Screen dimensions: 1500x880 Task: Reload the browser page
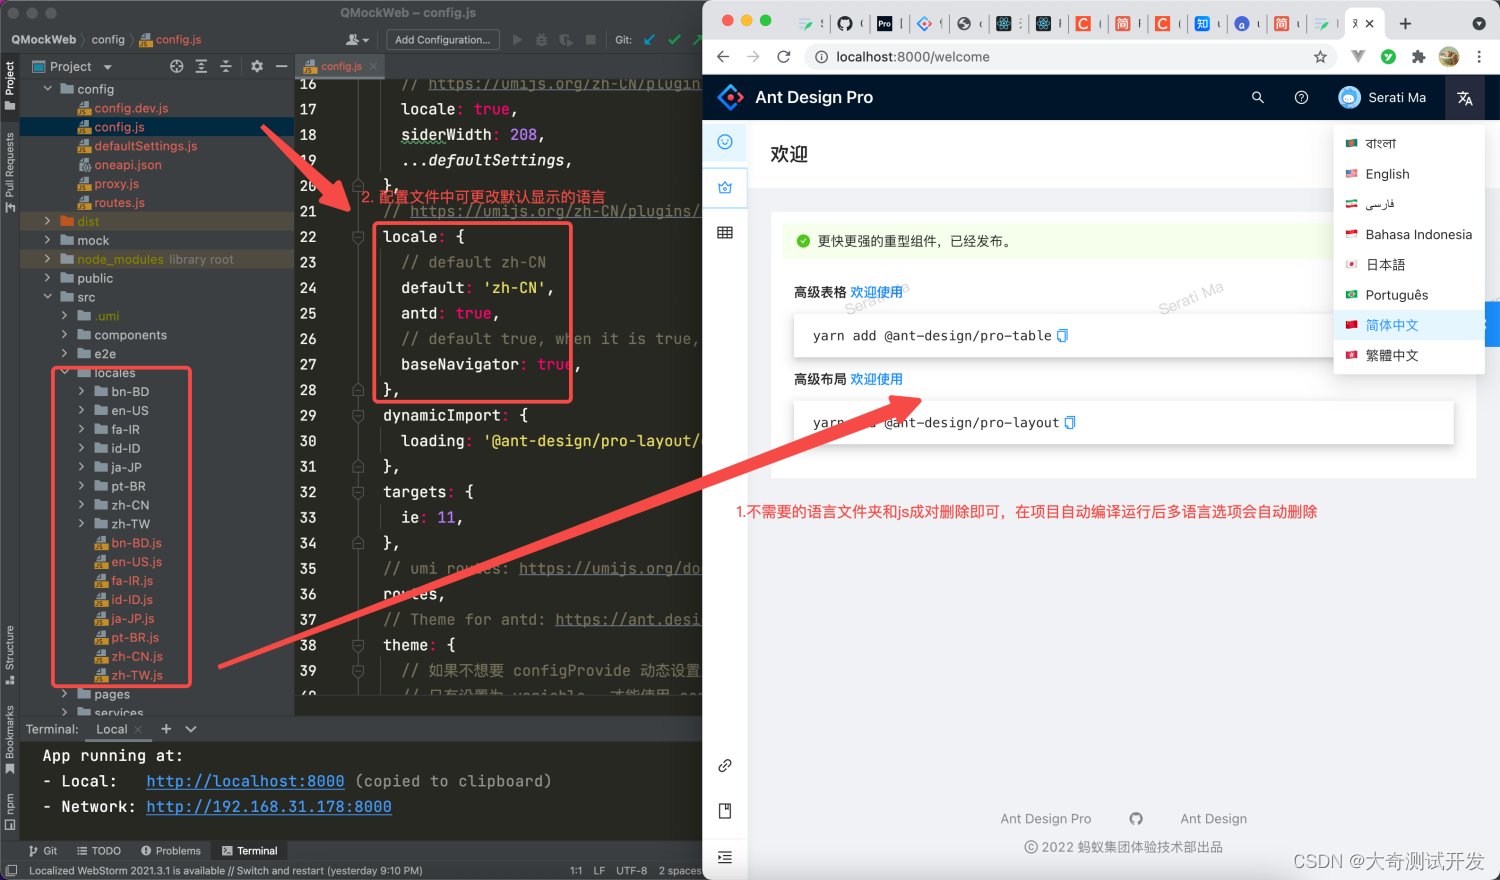tap(784, 57)
